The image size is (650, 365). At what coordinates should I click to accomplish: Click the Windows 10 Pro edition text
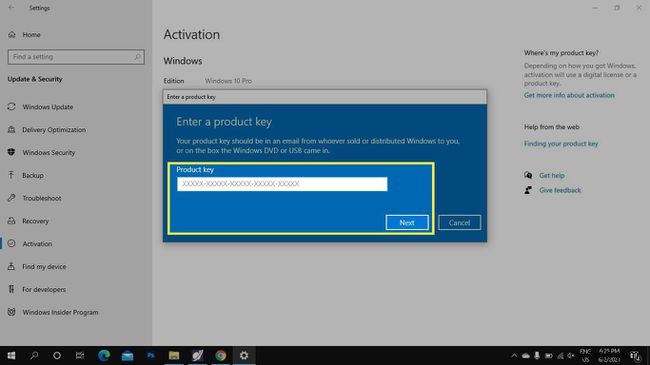pos(228,81)
